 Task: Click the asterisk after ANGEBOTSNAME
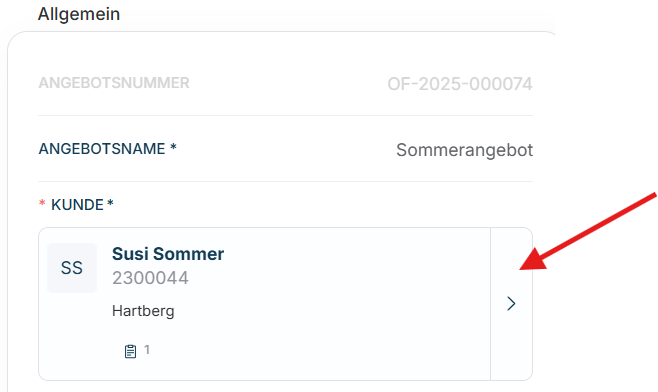tap(173, 147)
